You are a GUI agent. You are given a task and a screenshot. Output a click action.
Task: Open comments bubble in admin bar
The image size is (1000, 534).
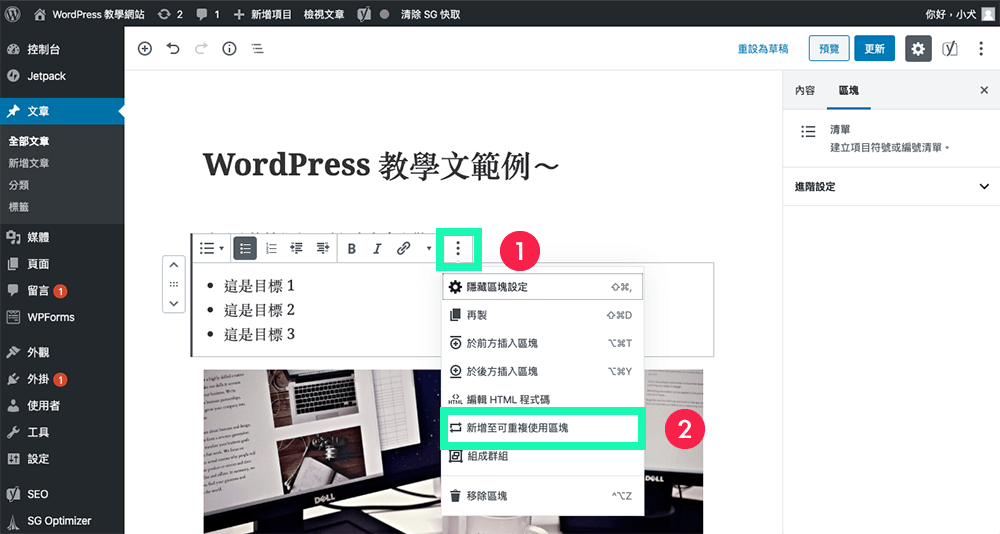click(x=208, y=14)
